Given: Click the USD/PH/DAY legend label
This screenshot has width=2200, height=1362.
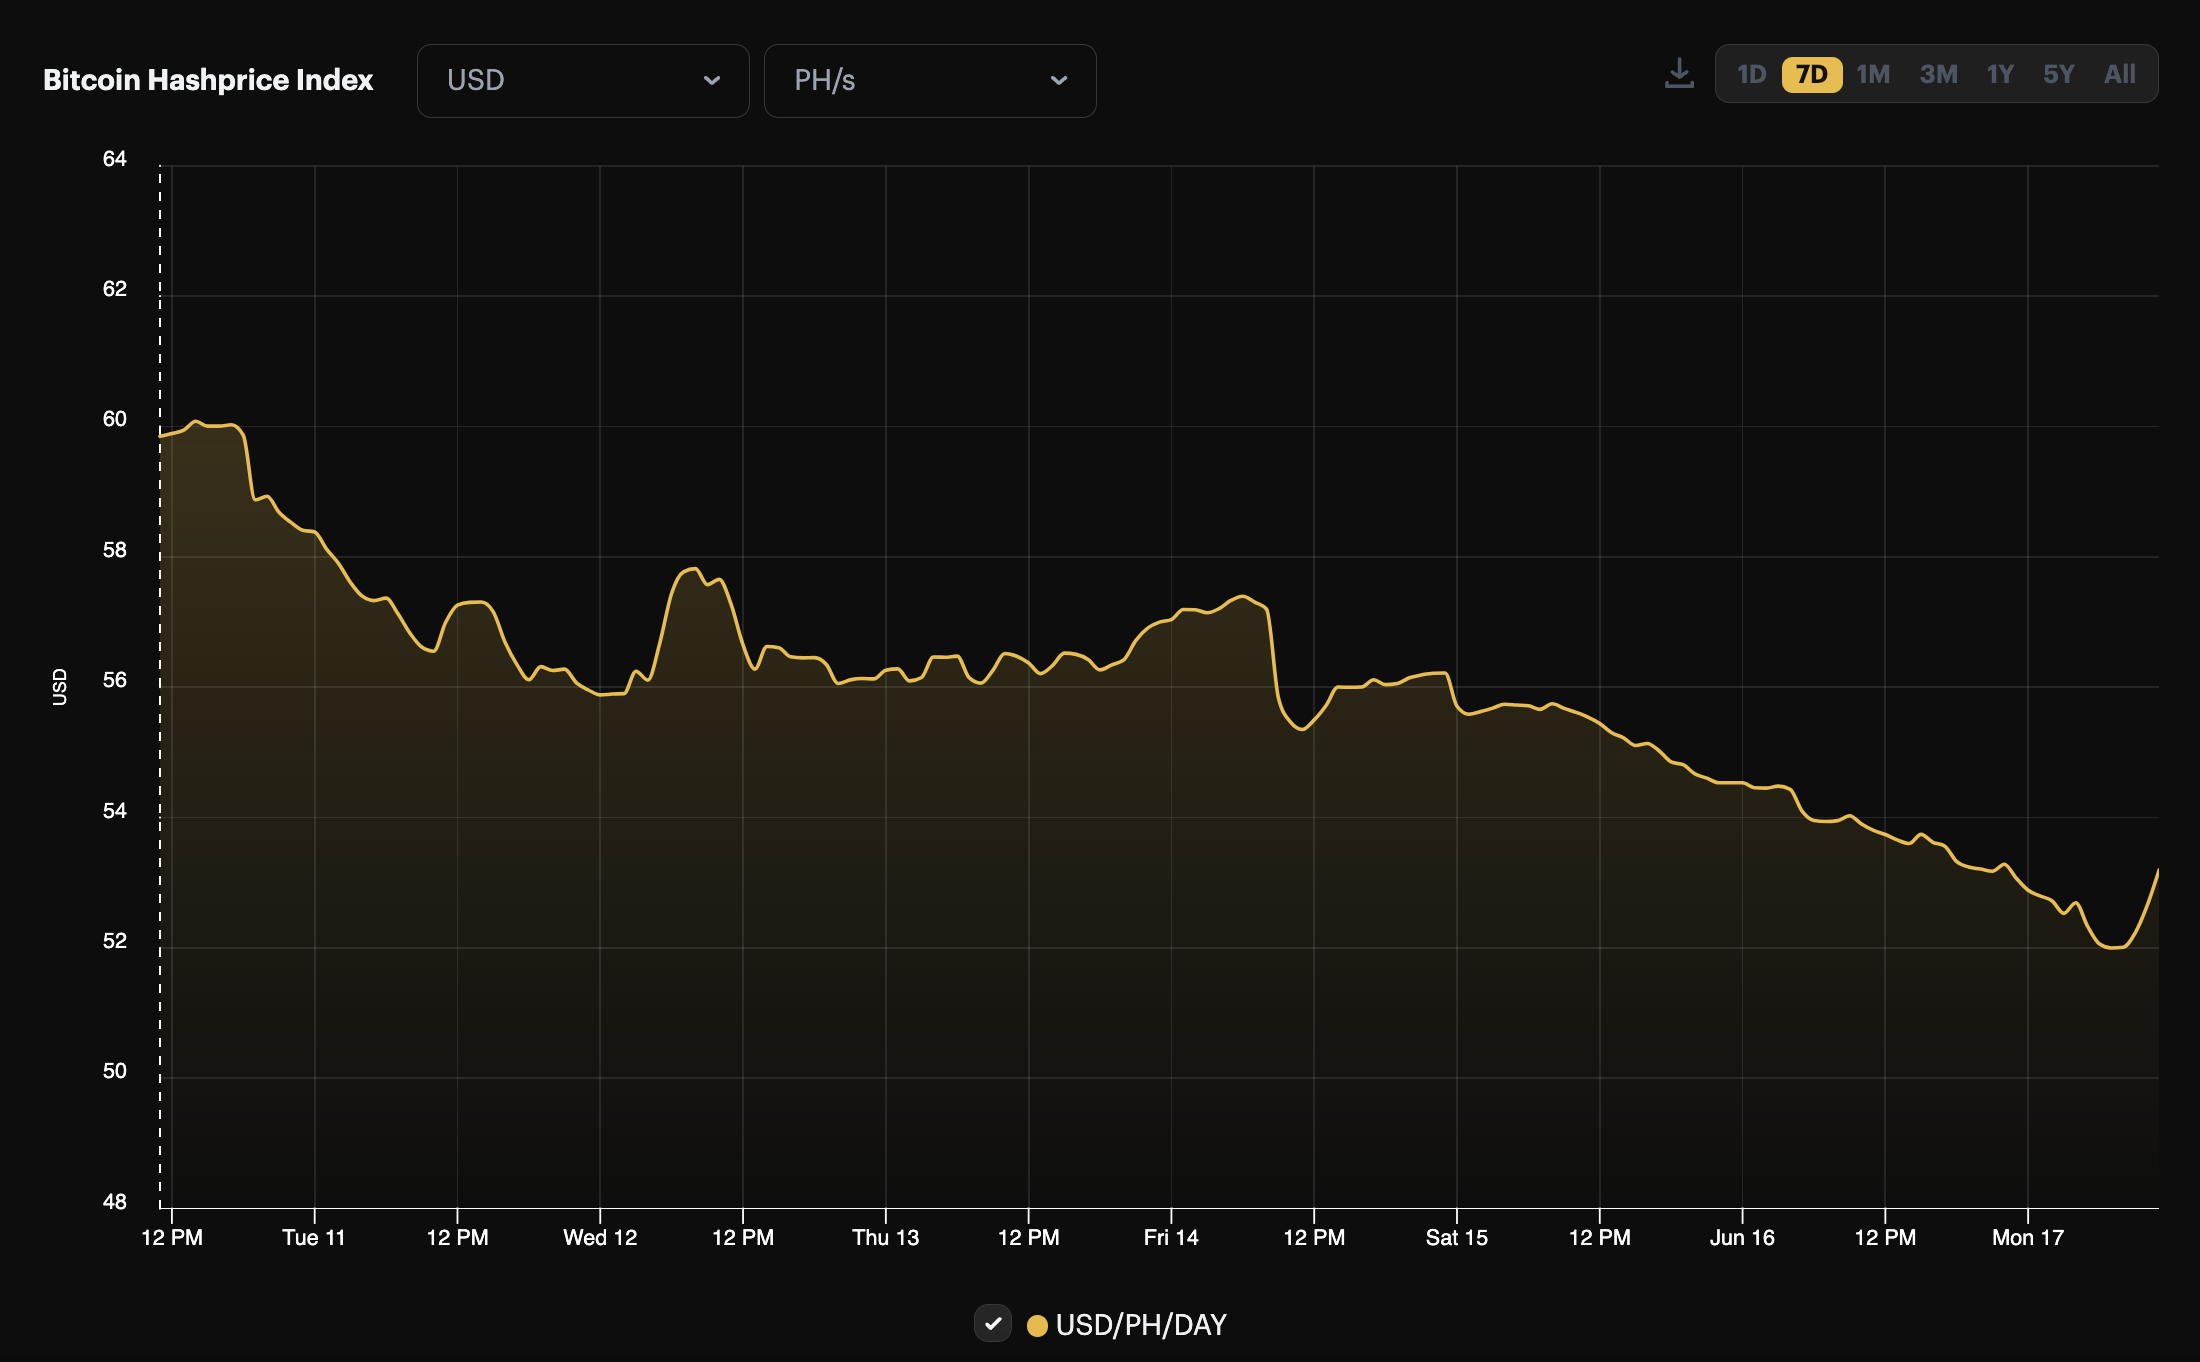Looking at the screenshot, I should [1140, 1324].
